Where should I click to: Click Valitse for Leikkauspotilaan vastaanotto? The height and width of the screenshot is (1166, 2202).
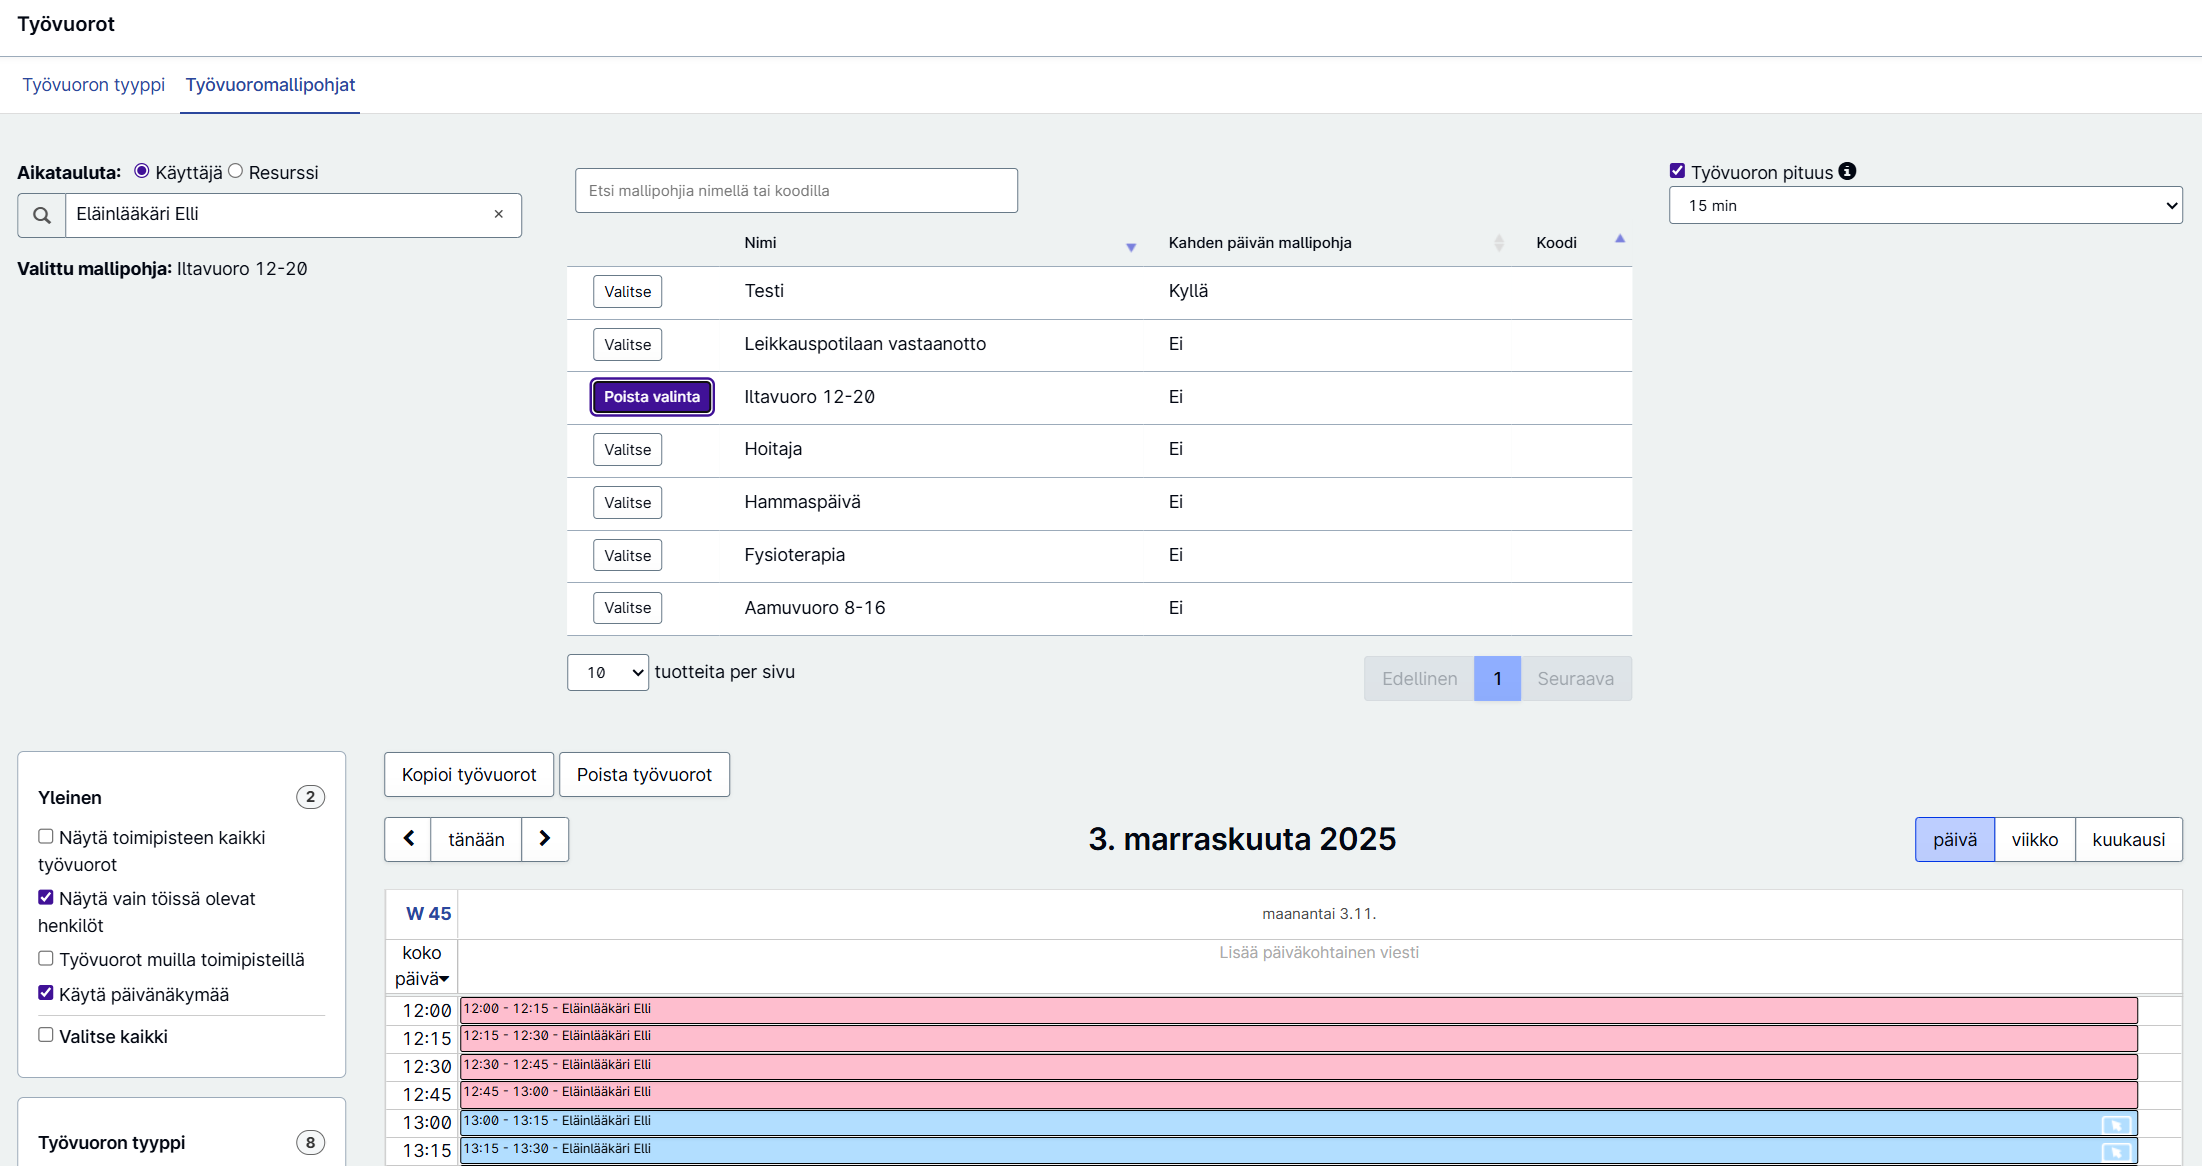pyautogui.click(x=627, y=345)
